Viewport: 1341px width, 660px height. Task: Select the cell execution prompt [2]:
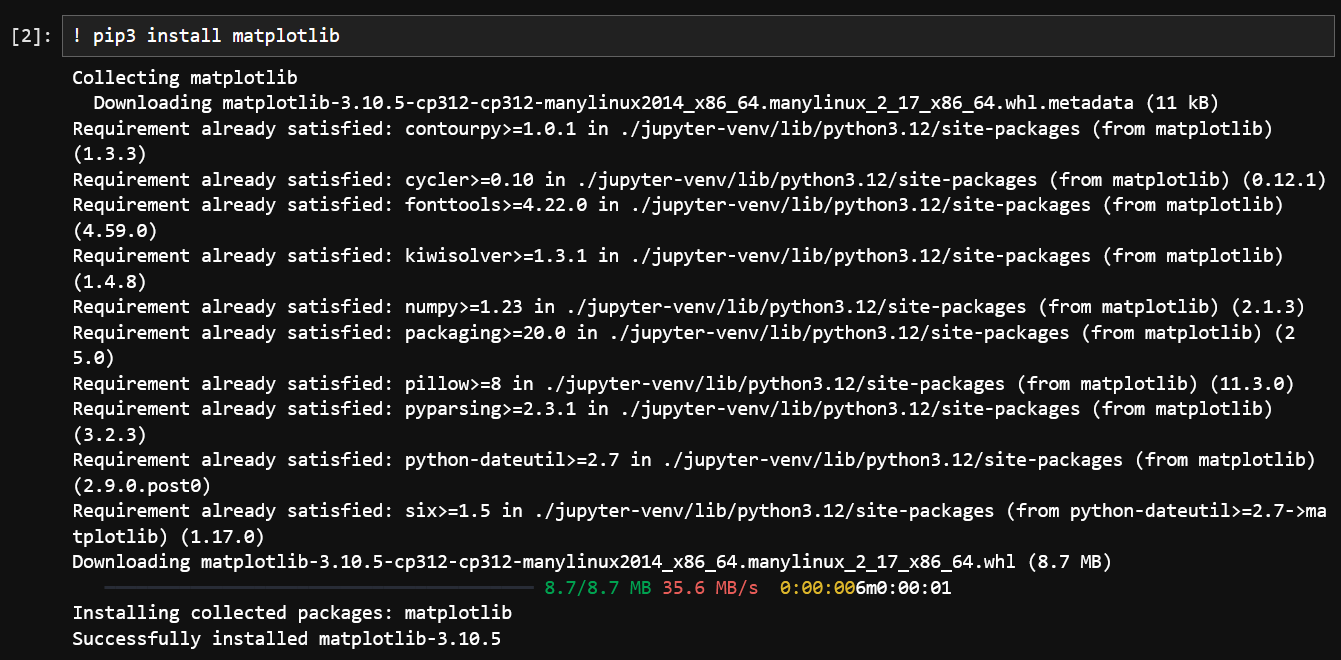point(31,36)
